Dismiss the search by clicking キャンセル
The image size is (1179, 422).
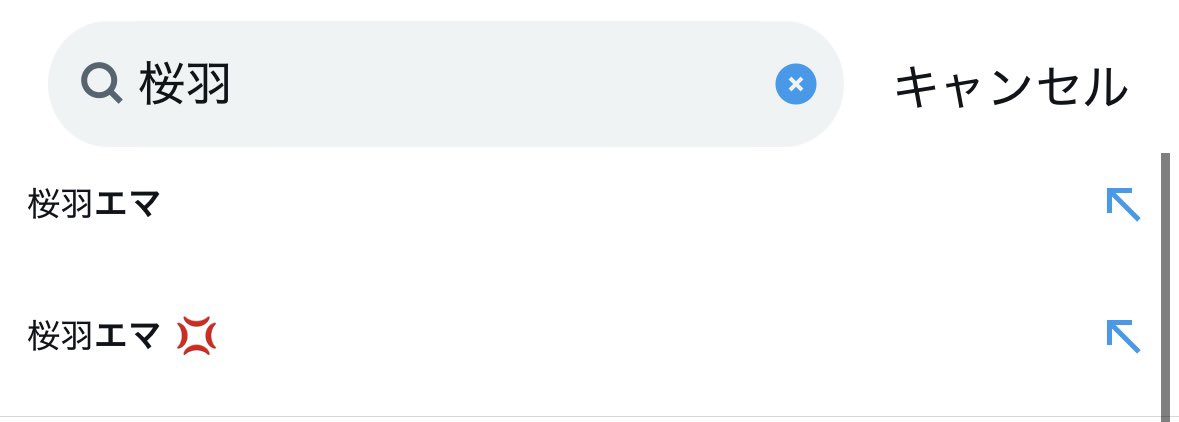coord(1010,87)
